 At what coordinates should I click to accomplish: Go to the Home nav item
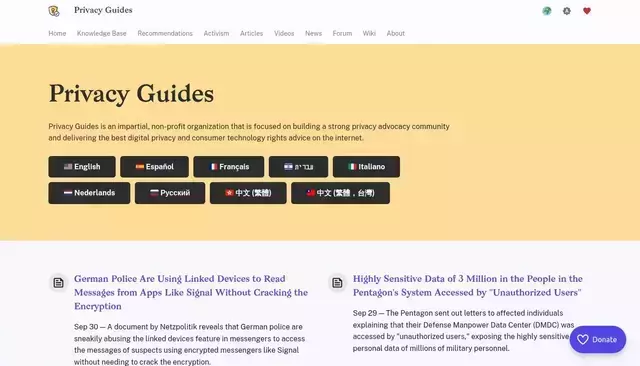[x=57, y=33]
